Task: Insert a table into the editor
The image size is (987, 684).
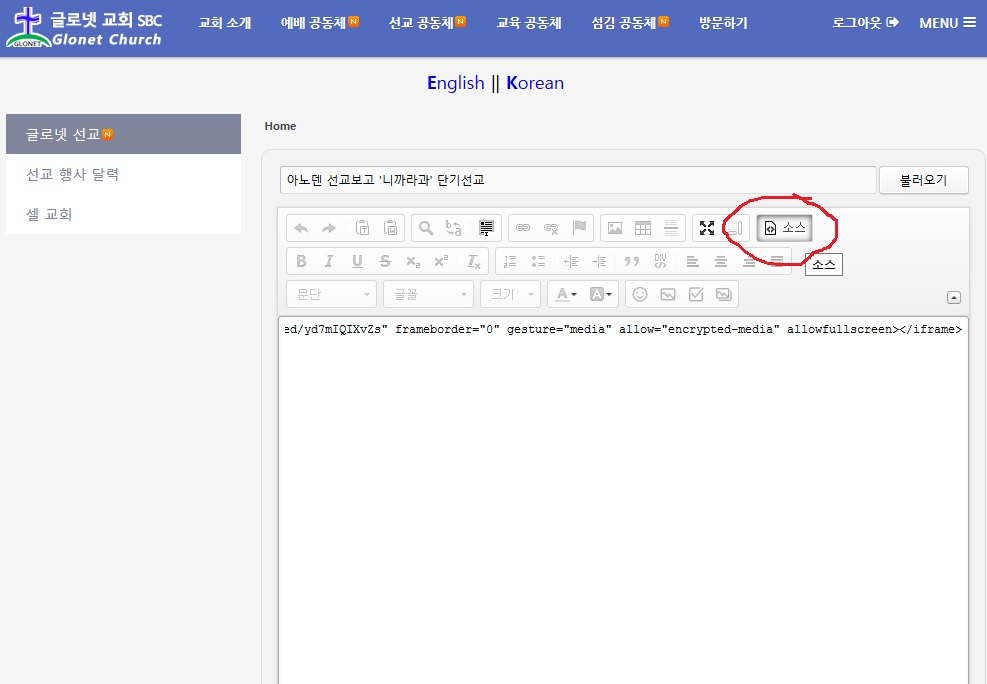Action: [643, 228]
